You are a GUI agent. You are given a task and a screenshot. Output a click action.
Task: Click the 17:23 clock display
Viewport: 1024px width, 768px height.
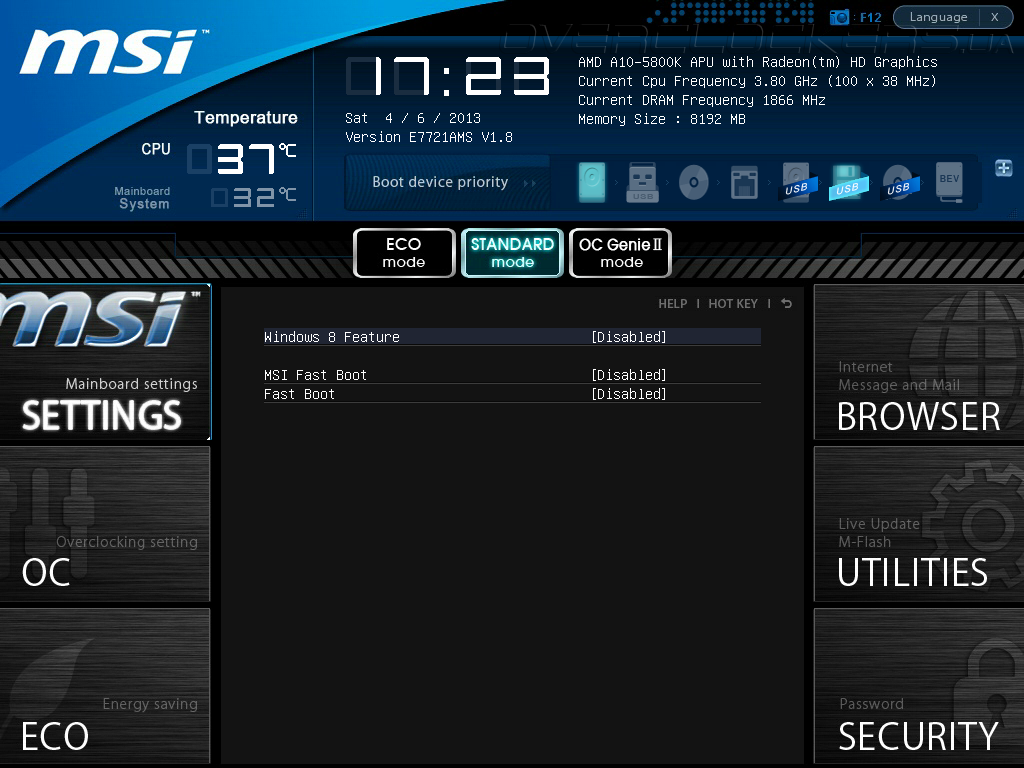click(x=449, y=76)
